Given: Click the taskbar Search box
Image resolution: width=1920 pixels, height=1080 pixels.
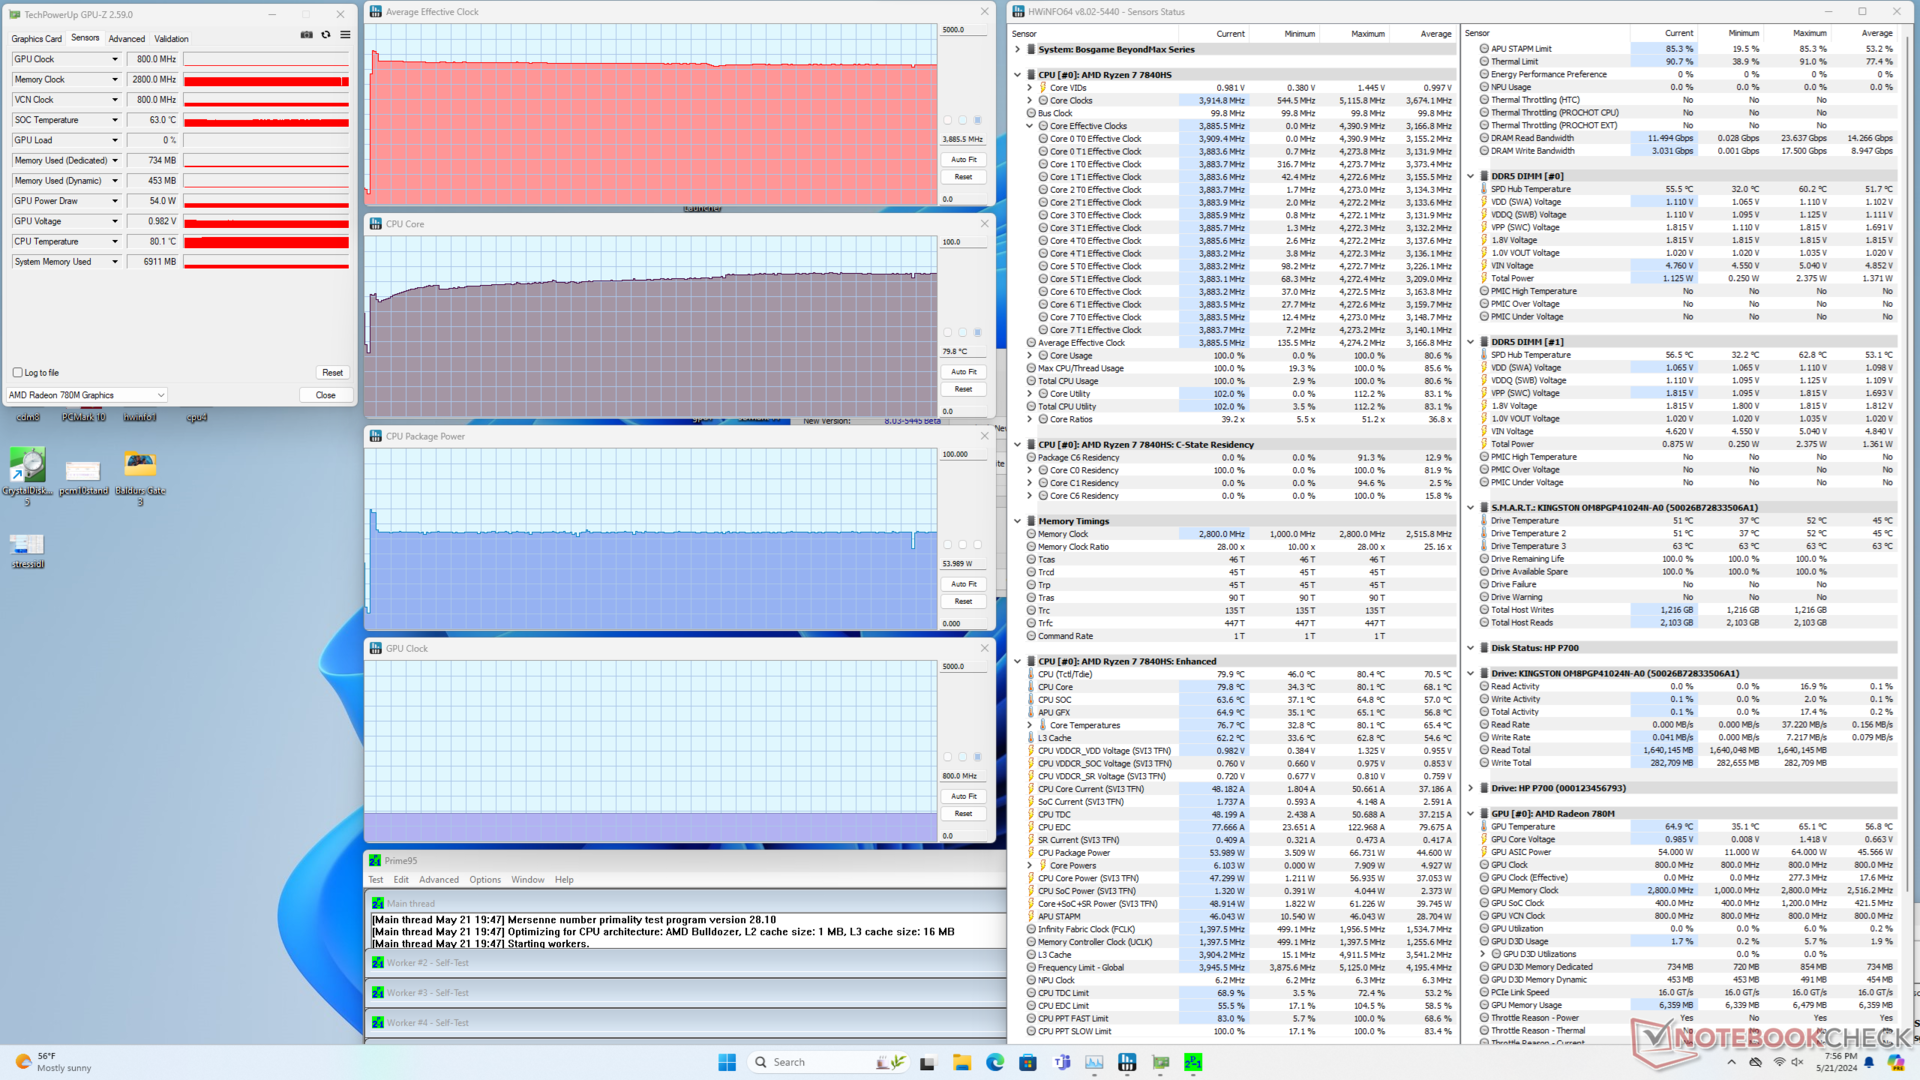Looking at the screenshot, I should 789,1062.
